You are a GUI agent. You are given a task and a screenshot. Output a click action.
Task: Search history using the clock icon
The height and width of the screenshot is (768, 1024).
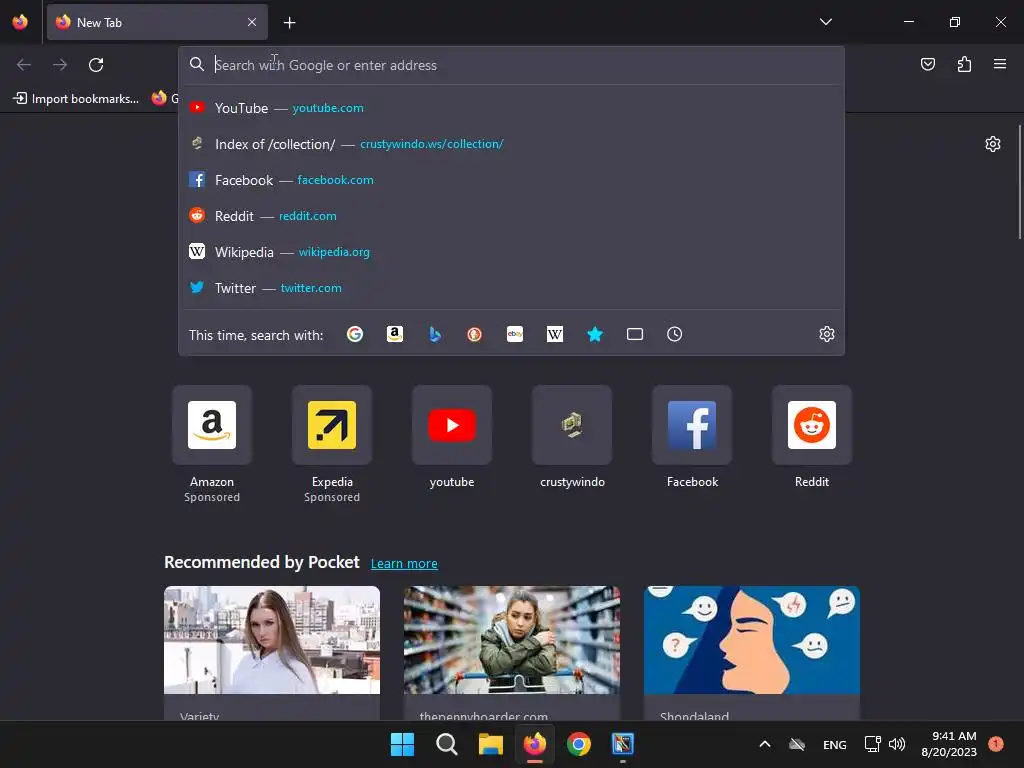point(675,334)
